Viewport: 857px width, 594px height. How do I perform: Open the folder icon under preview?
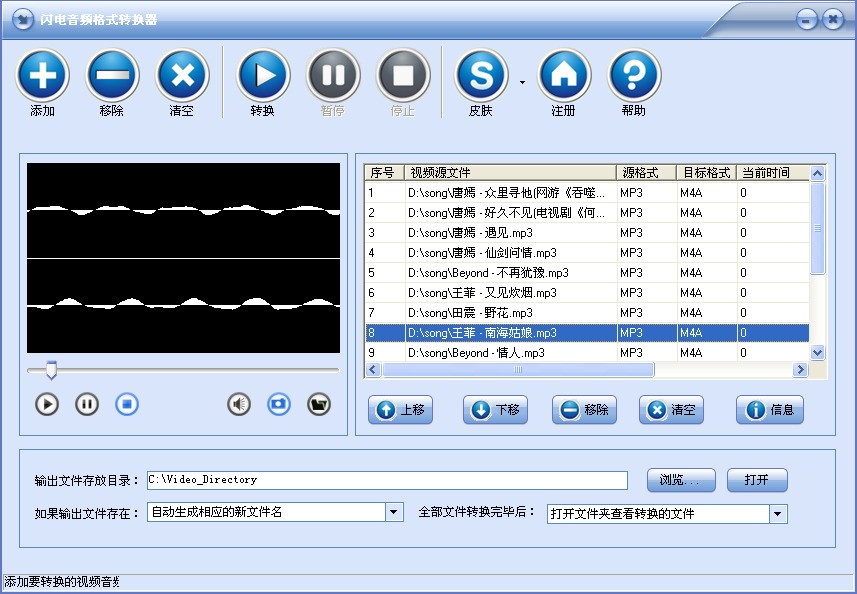click(x=318, y=404)
